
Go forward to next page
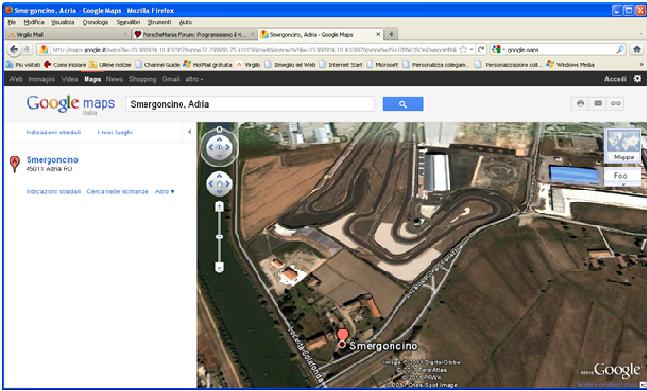(x=27, y=49)
